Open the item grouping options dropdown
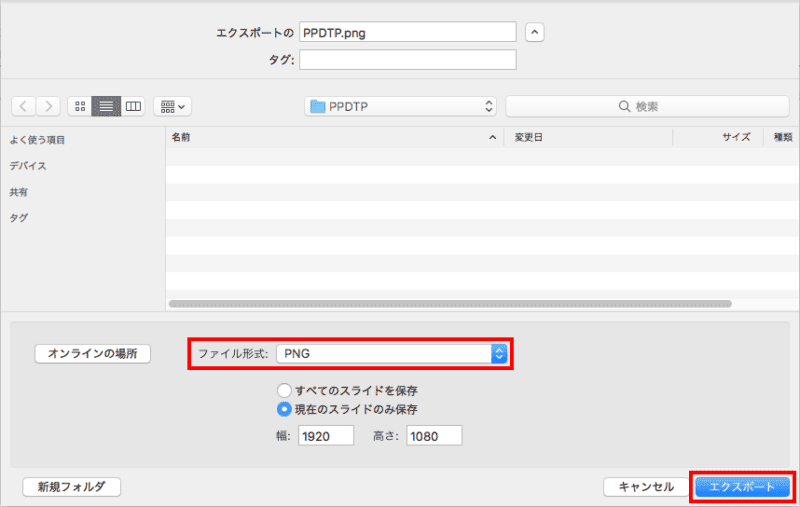This screenshot has width=800, height=507. (x=172, y=106)
